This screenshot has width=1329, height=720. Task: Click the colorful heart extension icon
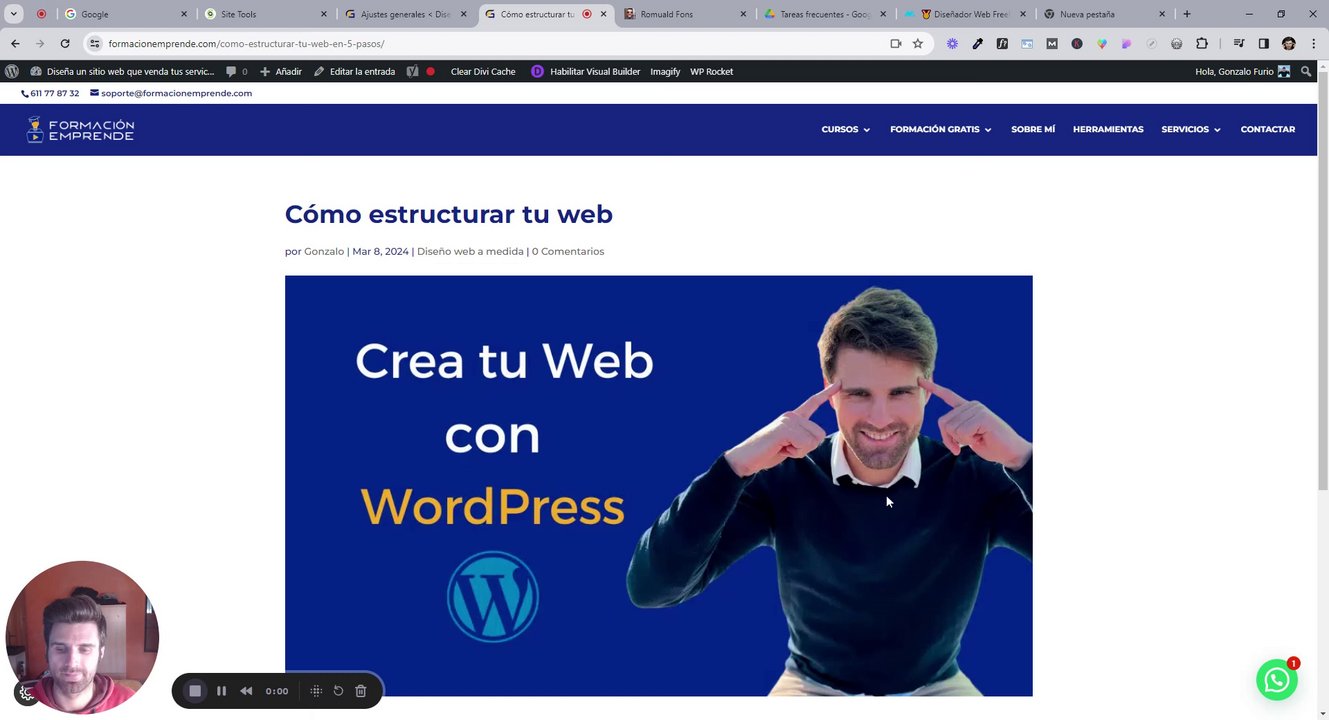[1102, 44]
